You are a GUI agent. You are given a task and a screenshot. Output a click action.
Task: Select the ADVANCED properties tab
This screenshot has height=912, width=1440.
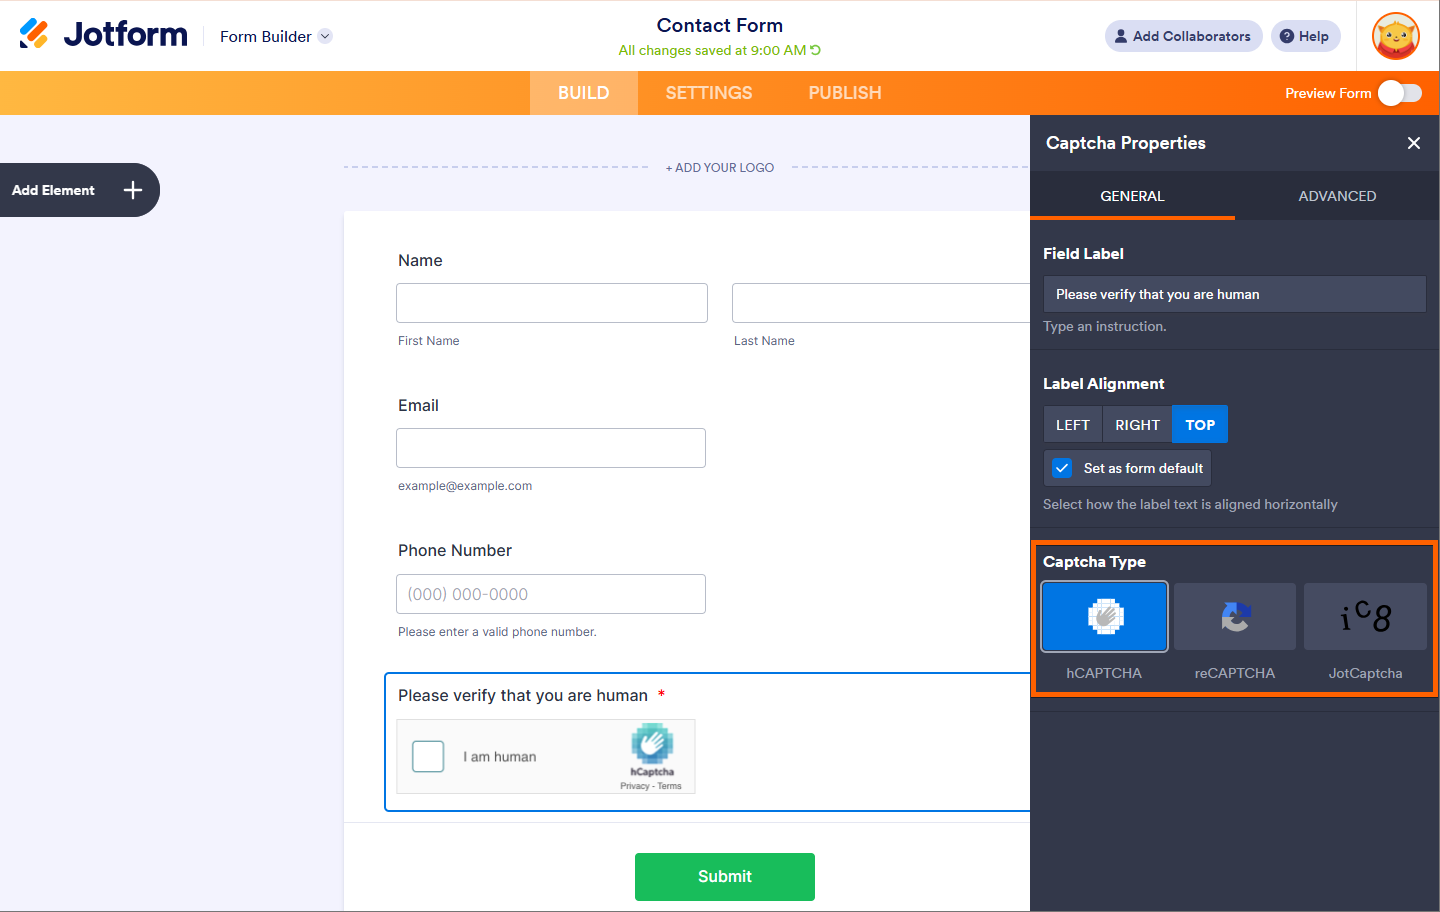(1337, 196)
